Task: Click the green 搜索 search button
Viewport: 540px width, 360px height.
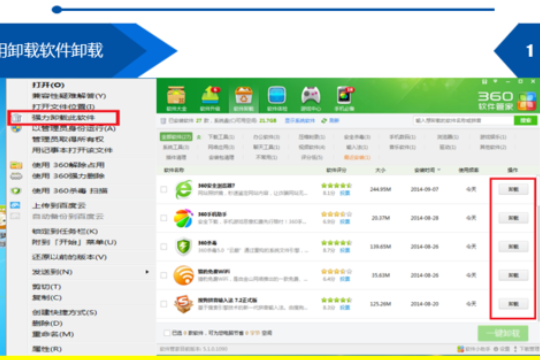Action: point(525,120)
